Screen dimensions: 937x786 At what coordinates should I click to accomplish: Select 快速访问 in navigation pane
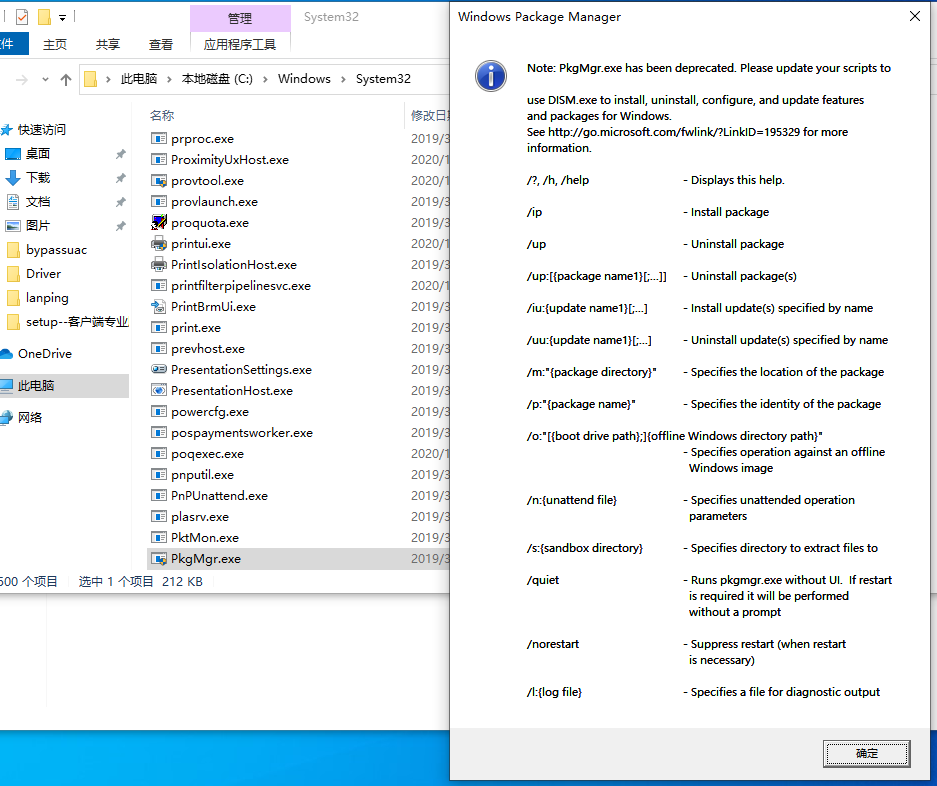pyautogui.click(x=41, y=129)
